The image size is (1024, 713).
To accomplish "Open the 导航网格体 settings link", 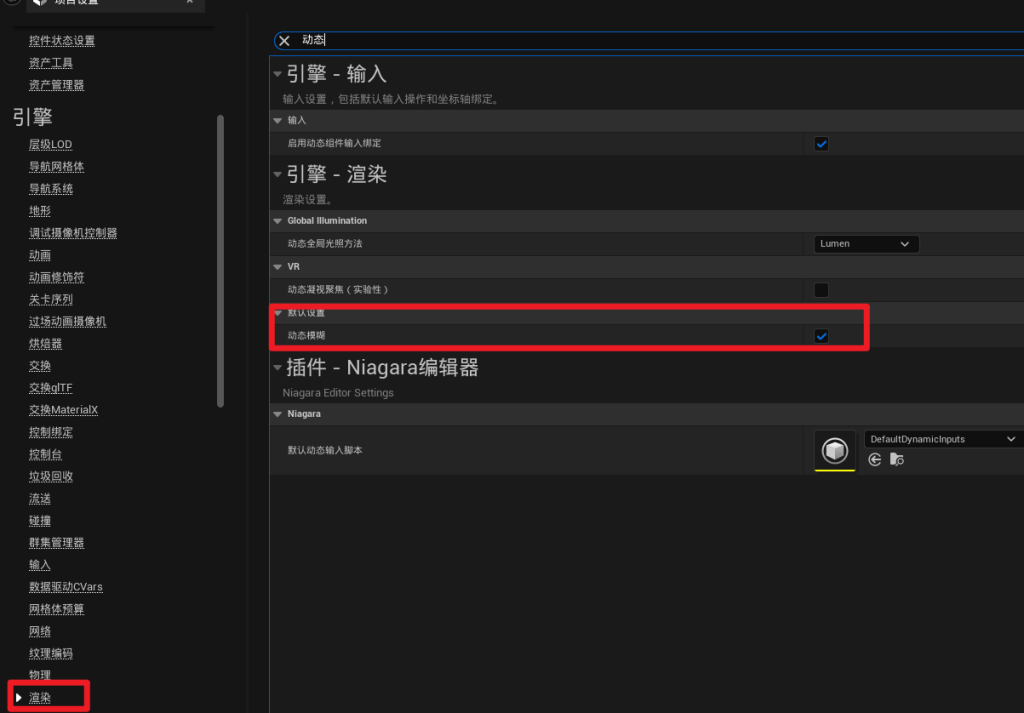I will tap(56, 167).
